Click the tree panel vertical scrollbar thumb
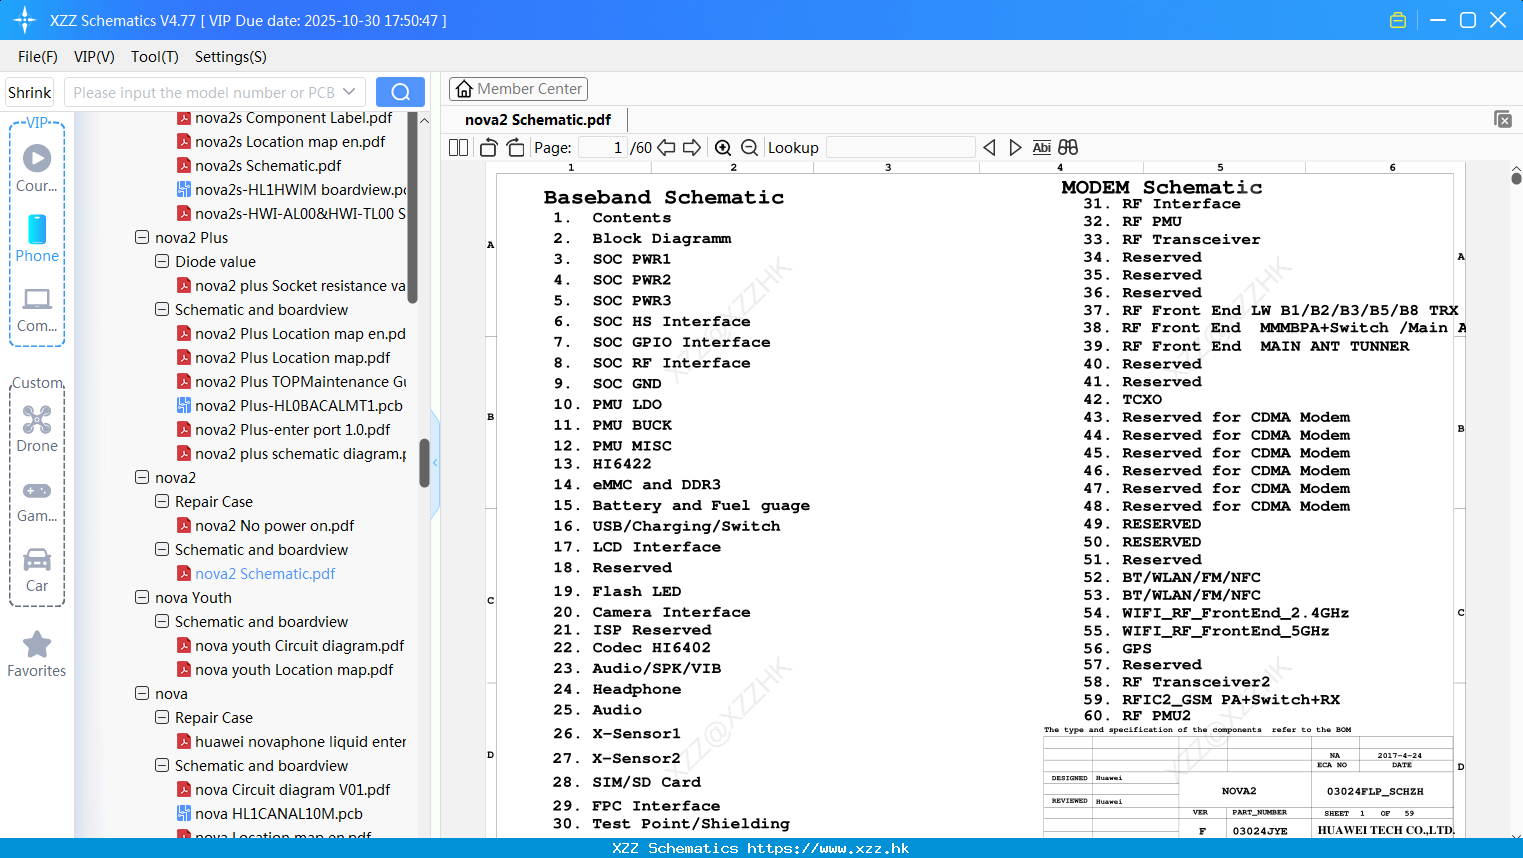1523x858 pixels. click(424, 462)
